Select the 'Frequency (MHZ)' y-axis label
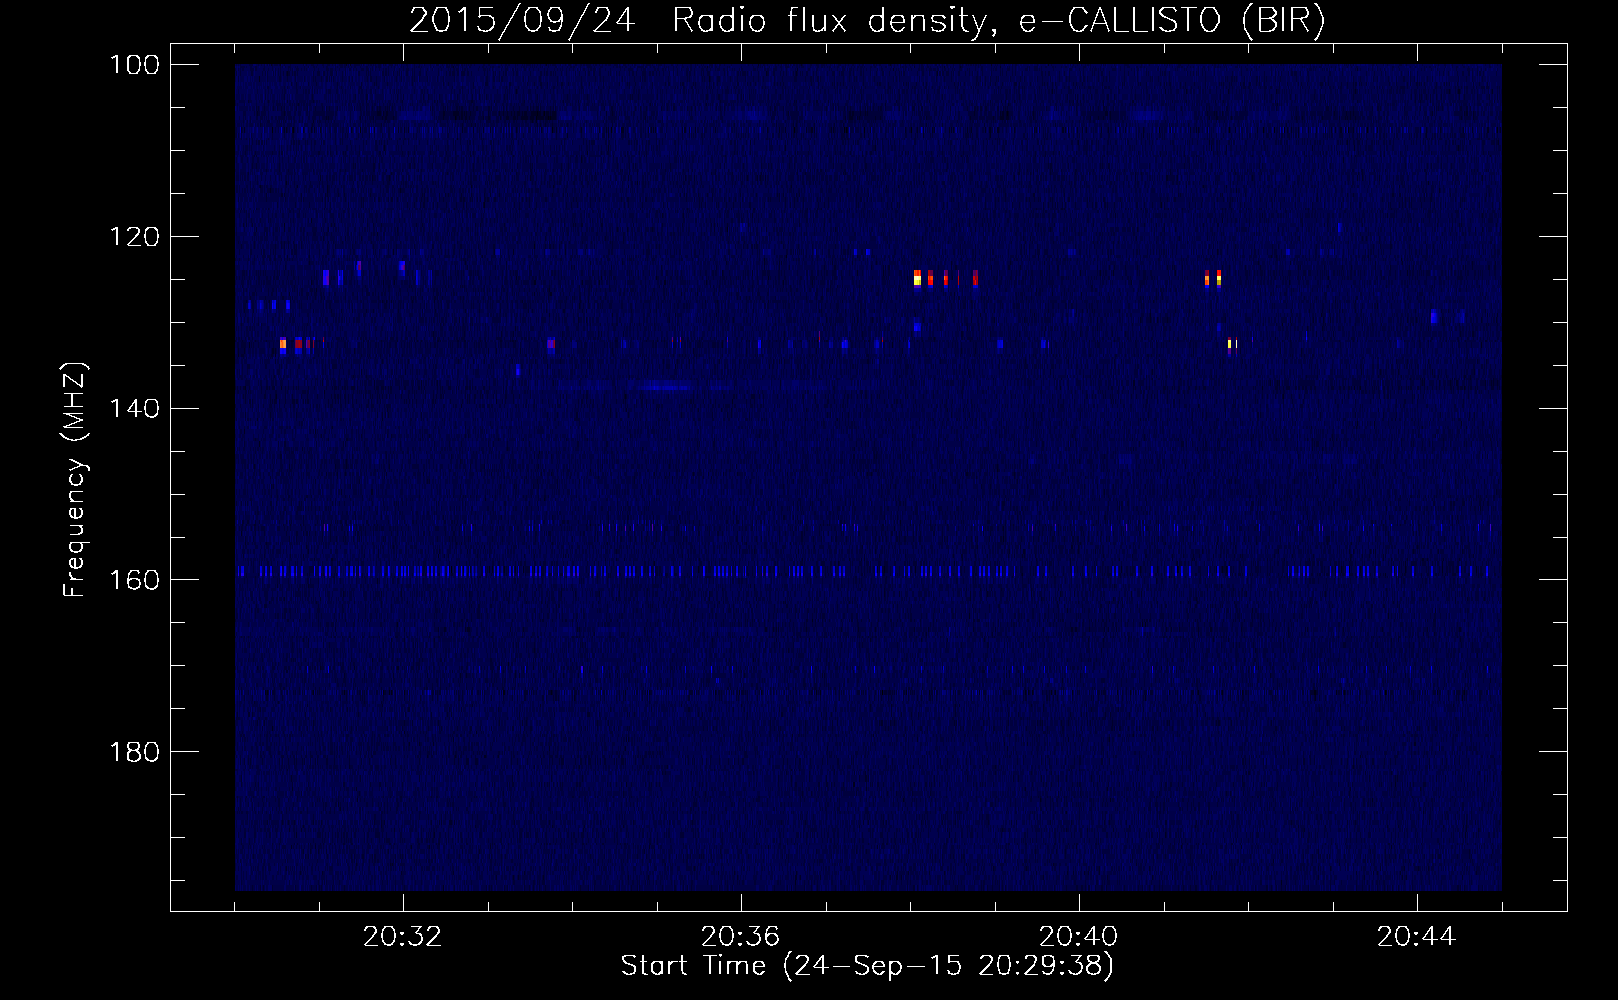This screenshot has width=1618, height=1000. tap(75, 479)
